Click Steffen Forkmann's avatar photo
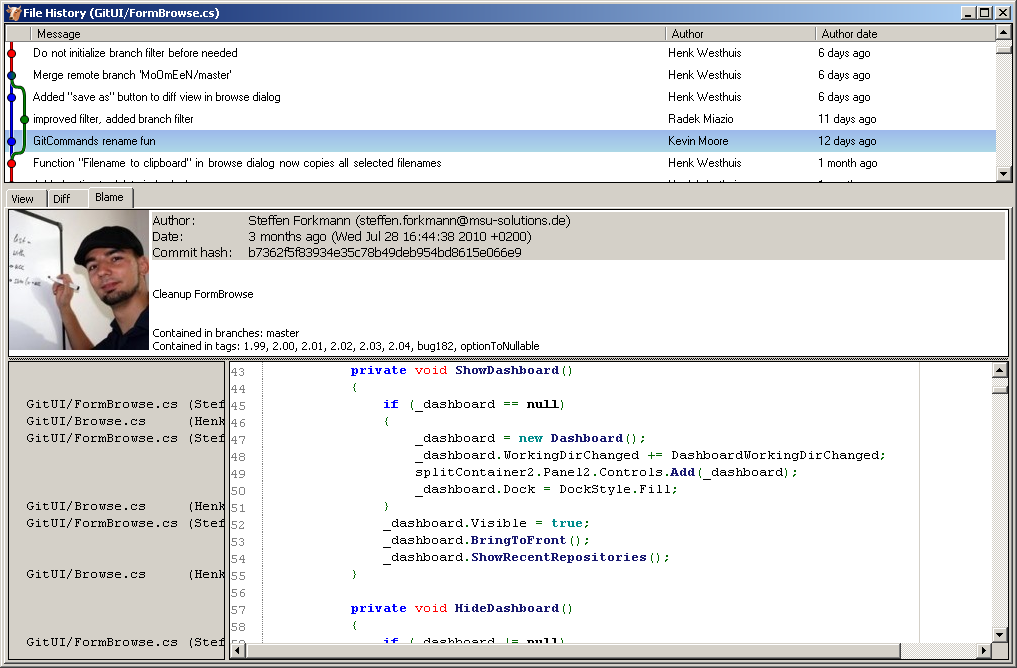The width and height of the screenshot is (1017, 668). tap(79, 280)
